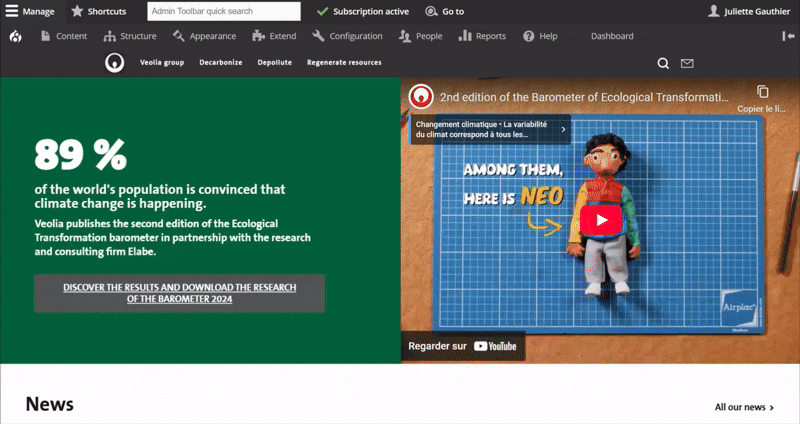Viewport: 800px width, 424px height.
Task: Open Regenerate resources navigation item
Action: pos(344,62)
